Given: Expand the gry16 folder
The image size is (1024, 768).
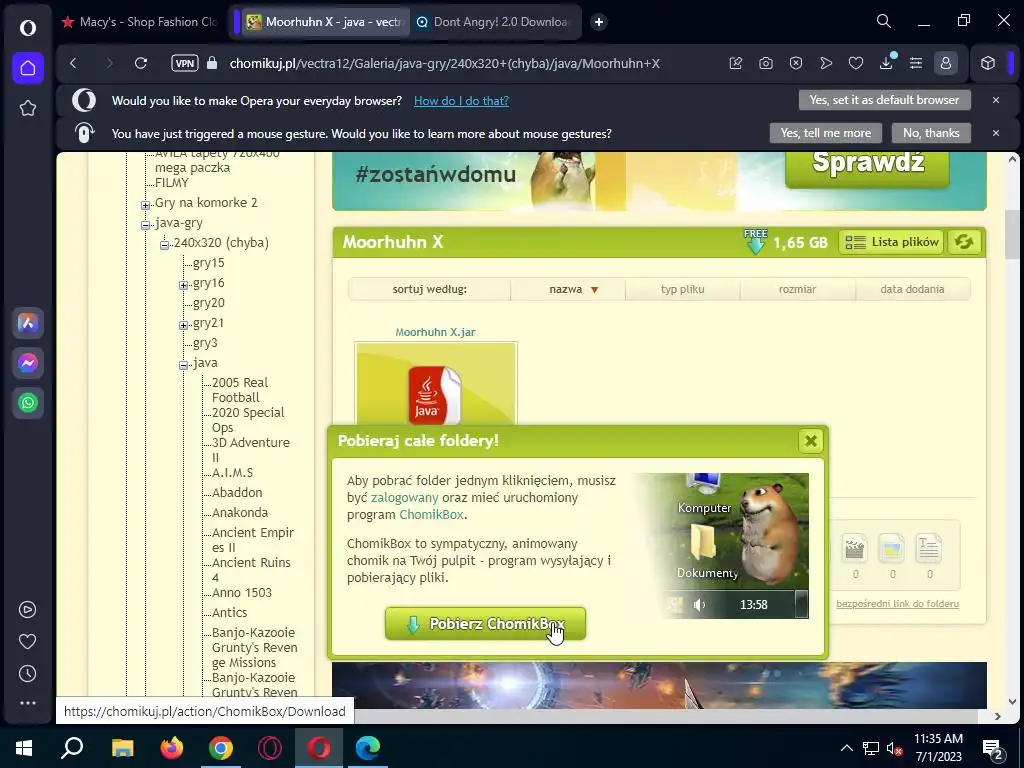Looking at the screenshot, I should click(x=184, y=285).
